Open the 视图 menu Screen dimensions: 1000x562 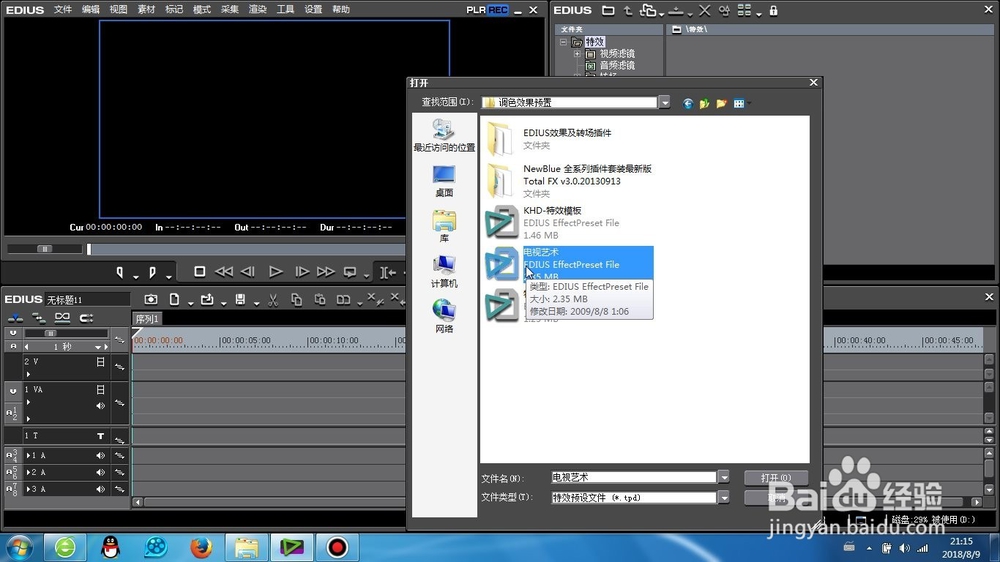(118, 10)
